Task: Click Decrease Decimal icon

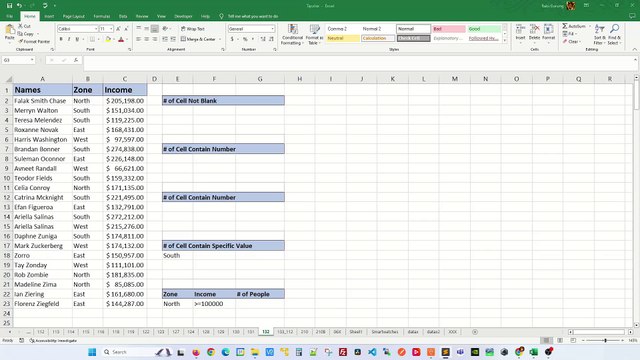Action: click(x=271, y=39)
